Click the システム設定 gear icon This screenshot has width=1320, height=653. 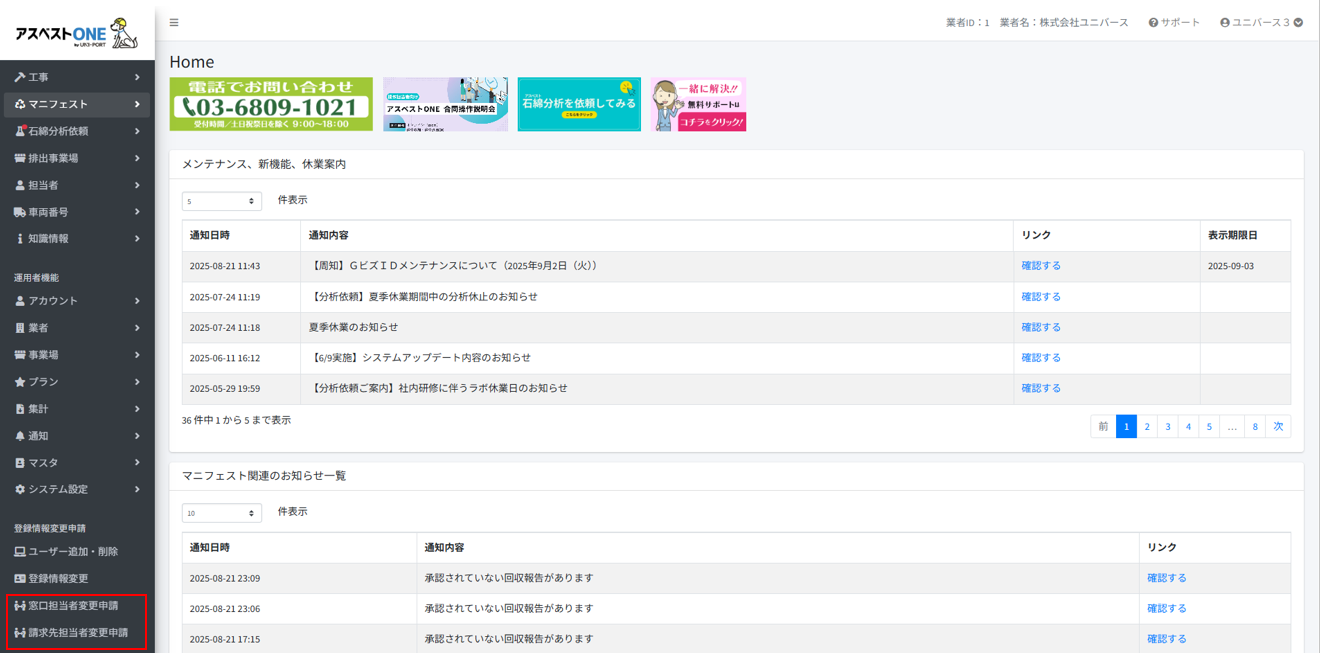pos(19,490)
